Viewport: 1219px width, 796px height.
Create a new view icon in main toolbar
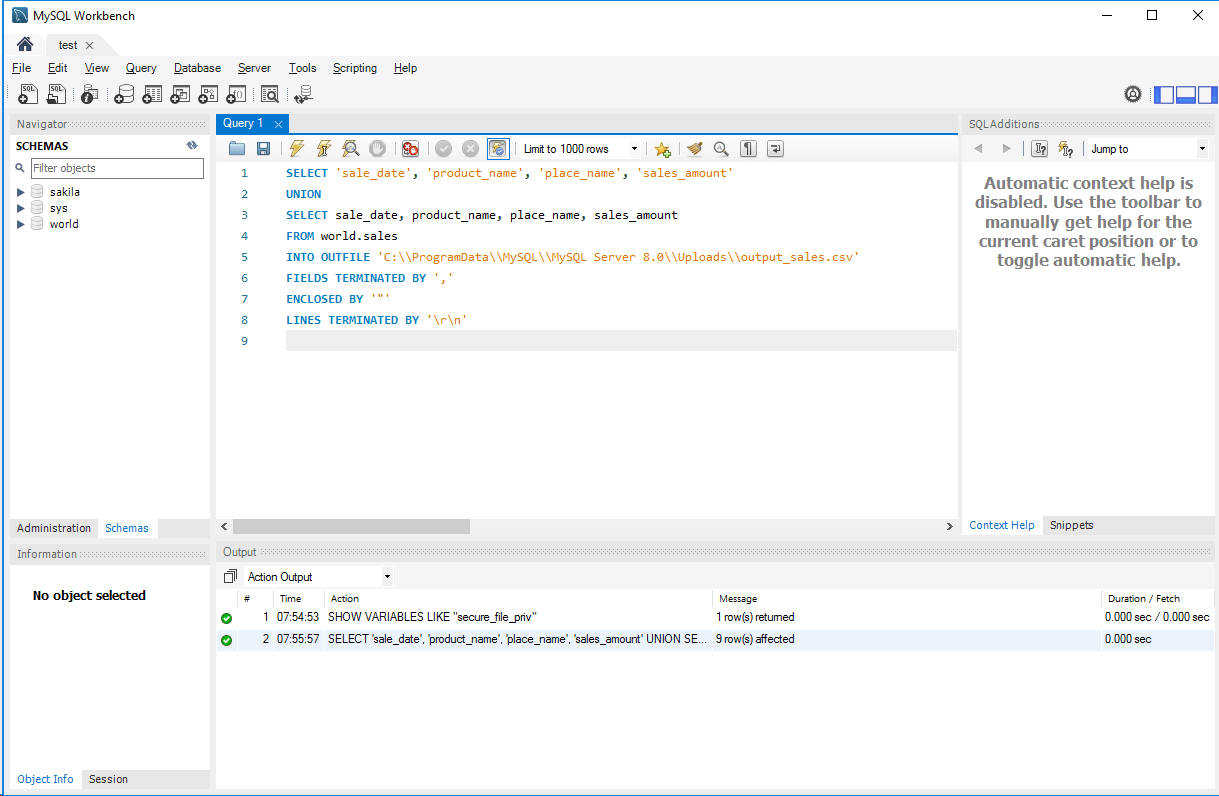[180, 94]
